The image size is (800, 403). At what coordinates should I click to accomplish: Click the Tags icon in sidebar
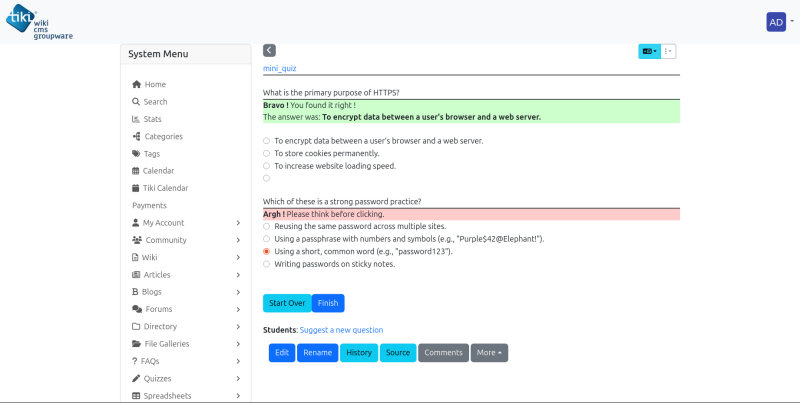(x=136, y=154)
